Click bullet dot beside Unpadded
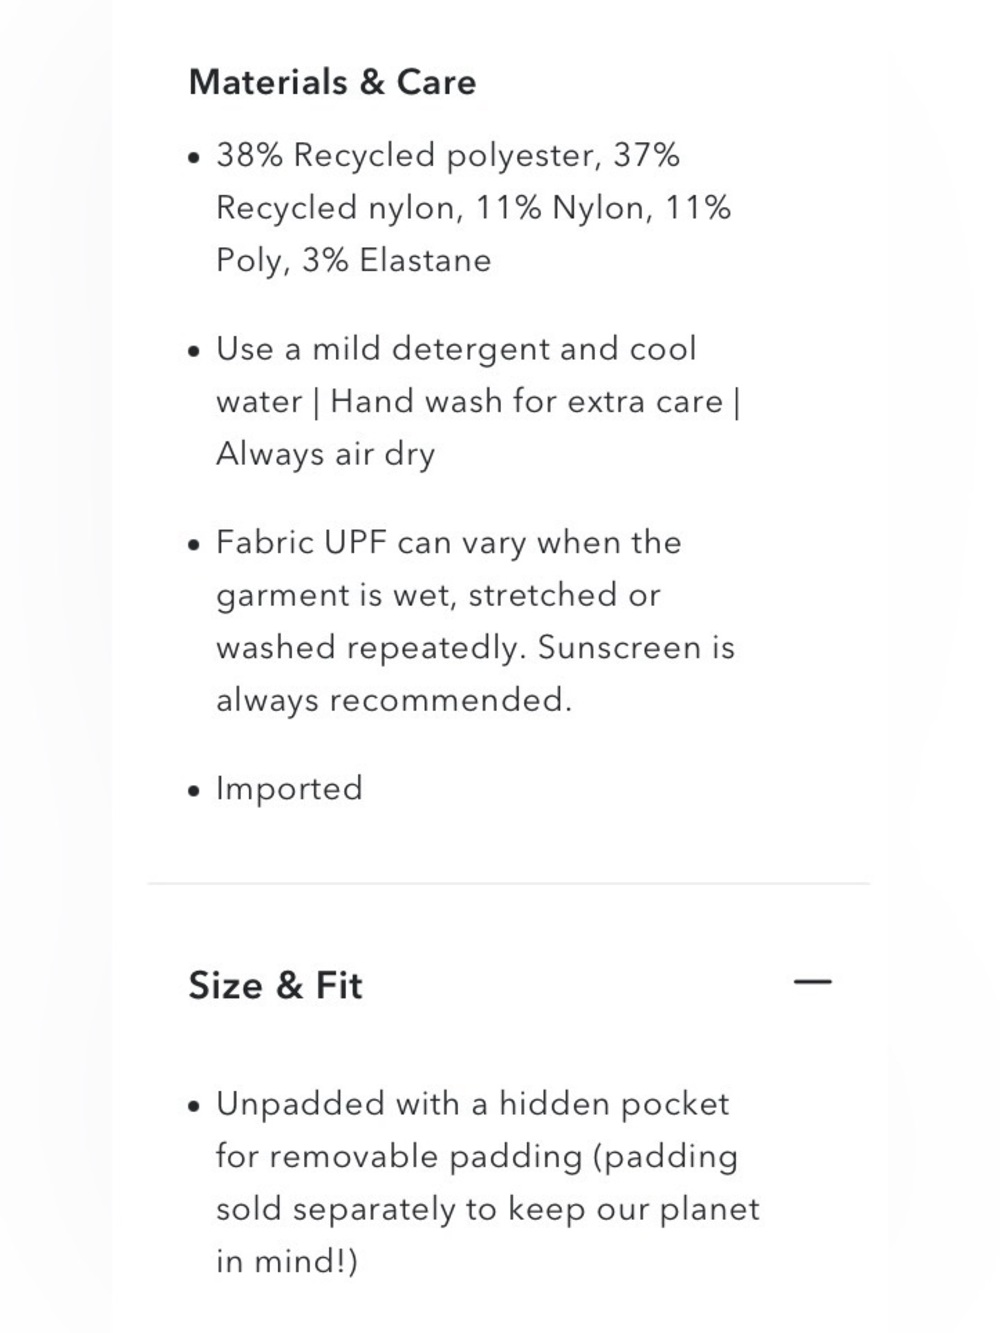 (194, 1106)
